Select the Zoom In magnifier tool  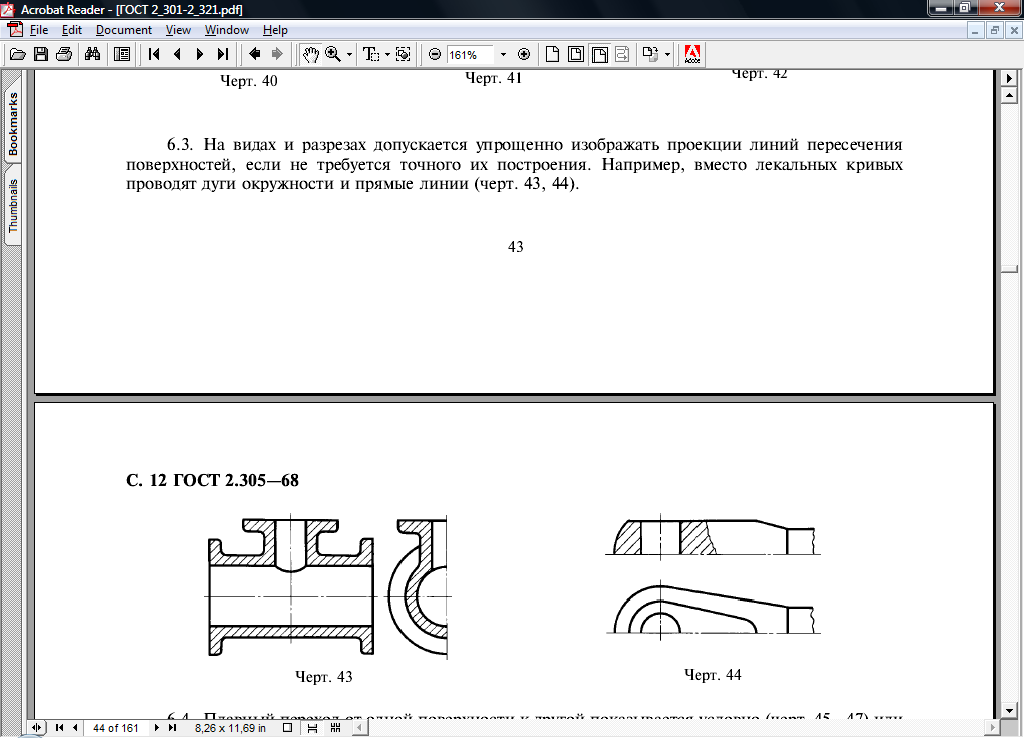click(x=333, y=55)
